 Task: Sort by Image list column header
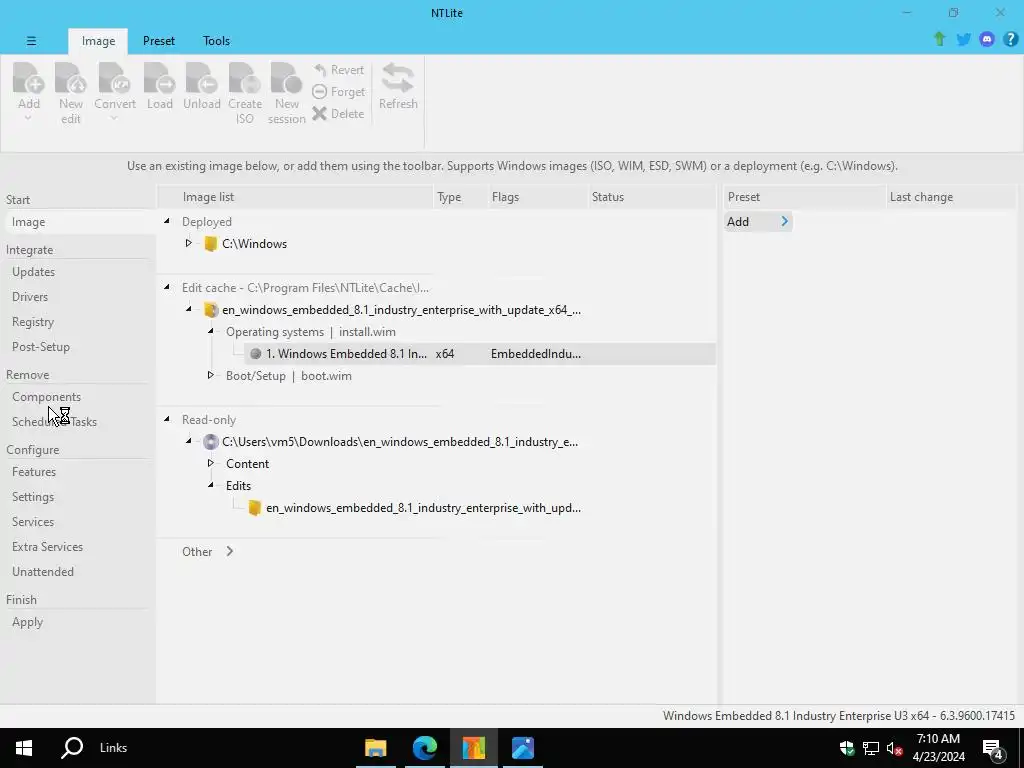click(296, 197)
